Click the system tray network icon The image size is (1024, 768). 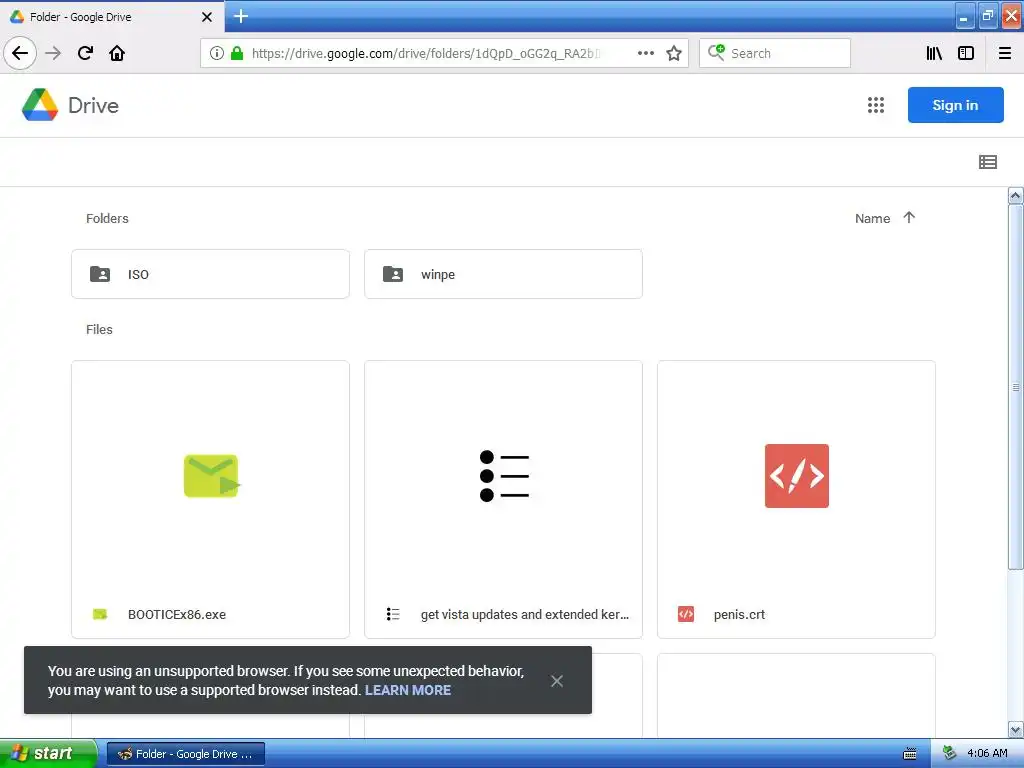[949, 754]
